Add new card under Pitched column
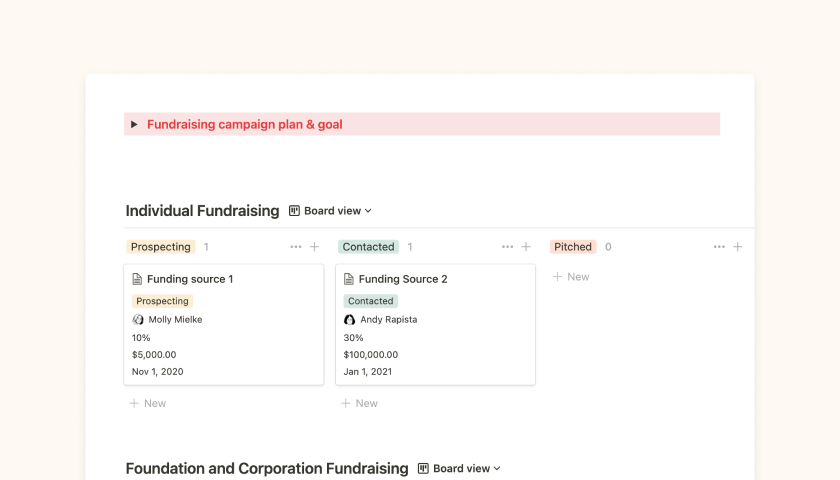Viewport: 840px width, 480px height. (x=571, y=277)
